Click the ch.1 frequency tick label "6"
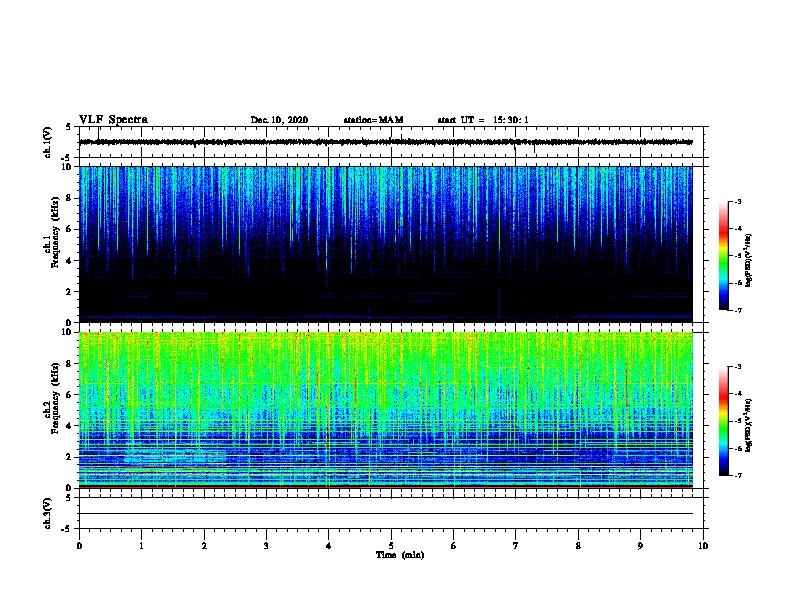792x612 pixels. point(69,230)
